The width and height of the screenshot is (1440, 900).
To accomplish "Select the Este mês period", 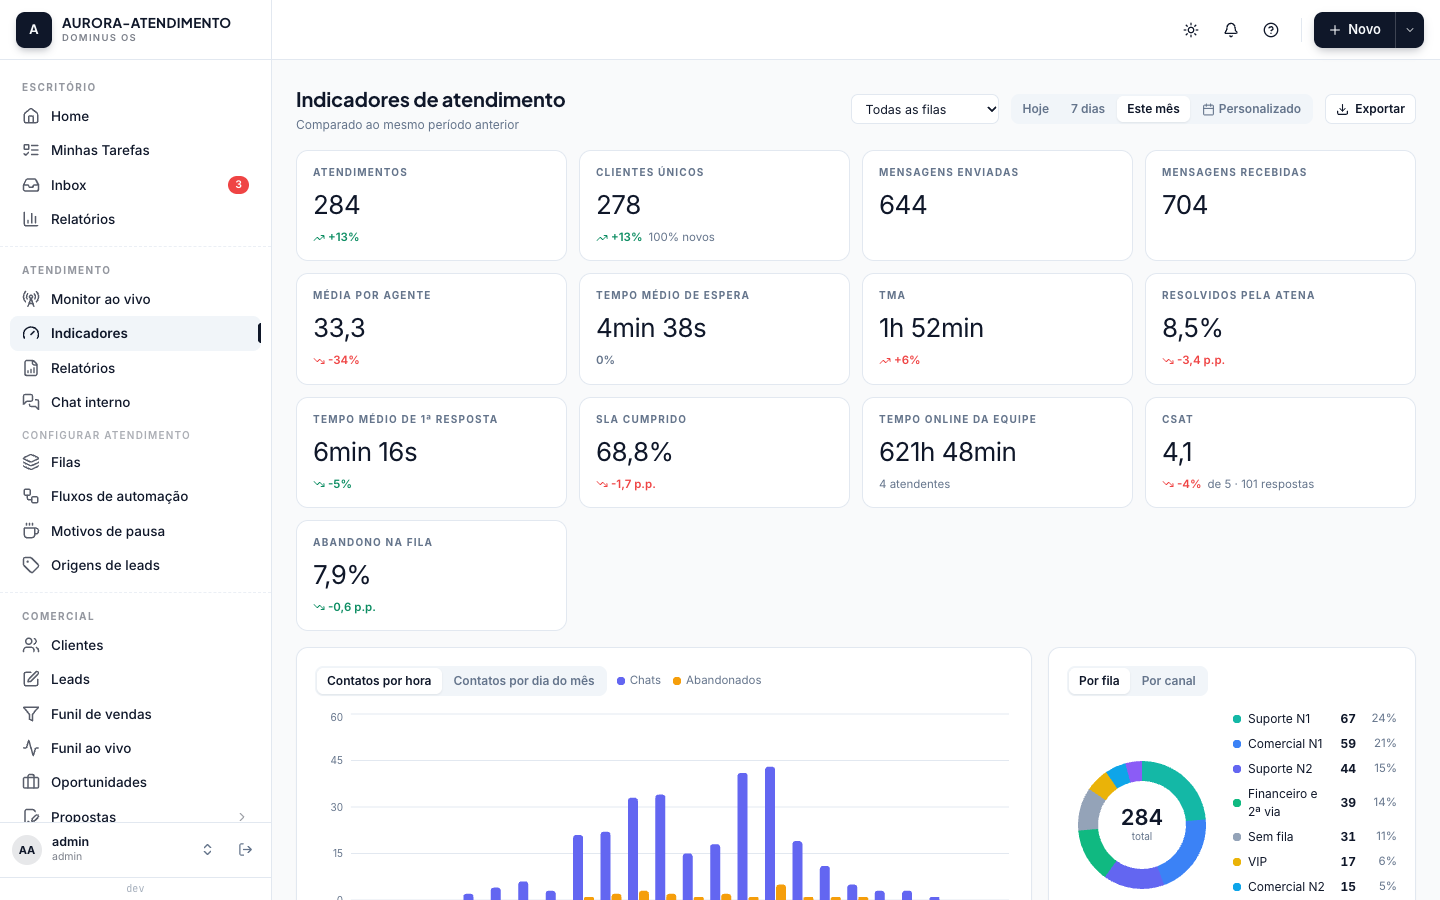I will pyautogui.click(x=1153, y=109).
